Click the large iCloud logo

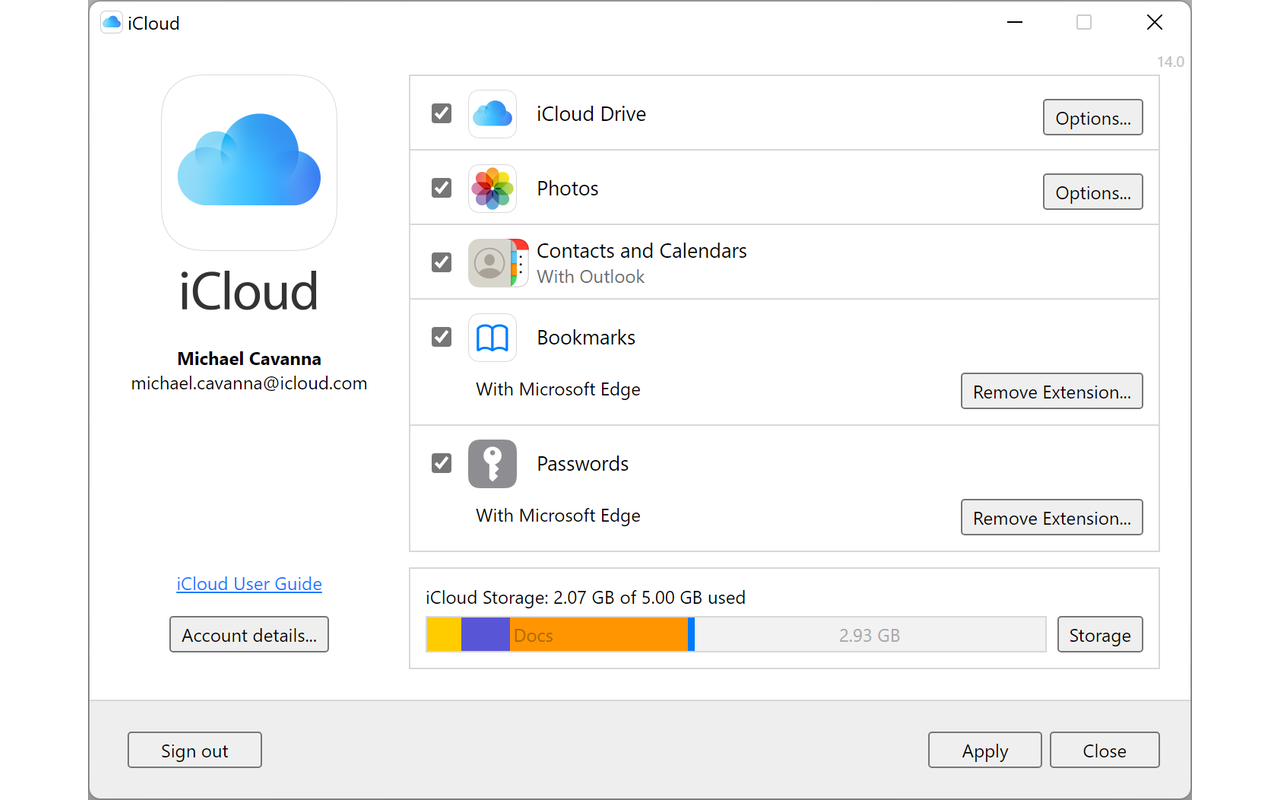click(249, 162)
